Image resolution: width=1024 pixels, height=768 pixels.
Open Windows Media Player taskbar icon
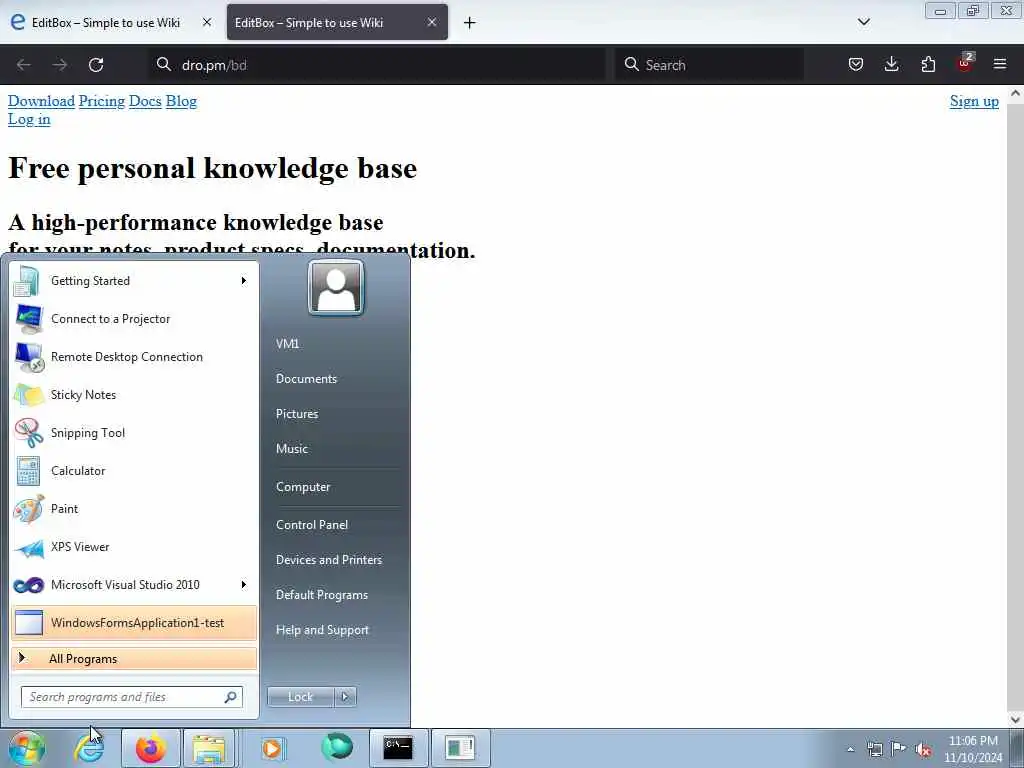click(272, 748)
